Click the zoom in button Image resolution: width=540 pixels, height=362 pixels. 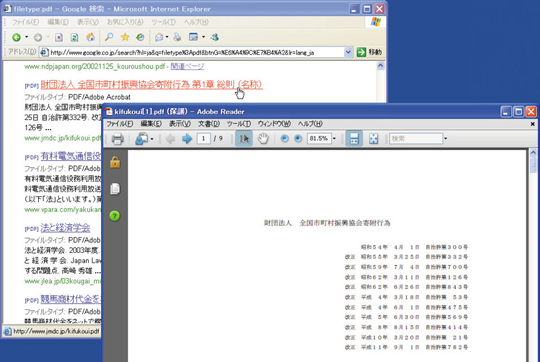(298, 138)
